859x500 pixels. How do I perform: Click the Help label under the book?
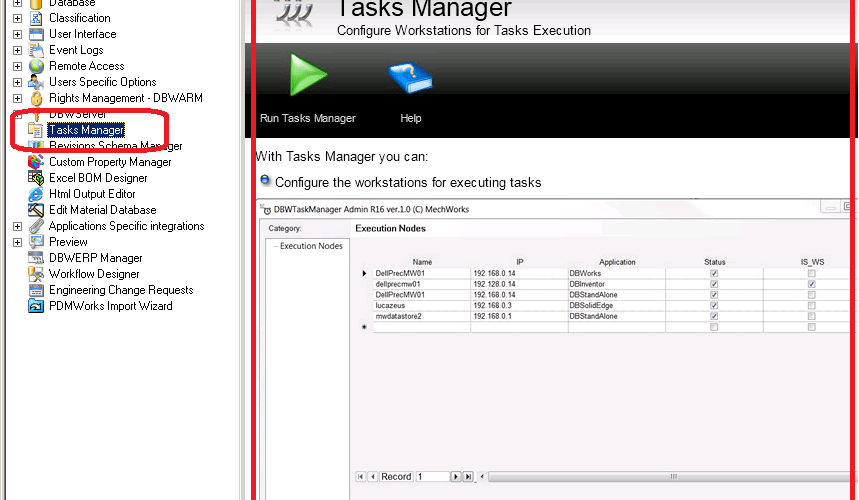pyautogui.click(x=410, y=118)
